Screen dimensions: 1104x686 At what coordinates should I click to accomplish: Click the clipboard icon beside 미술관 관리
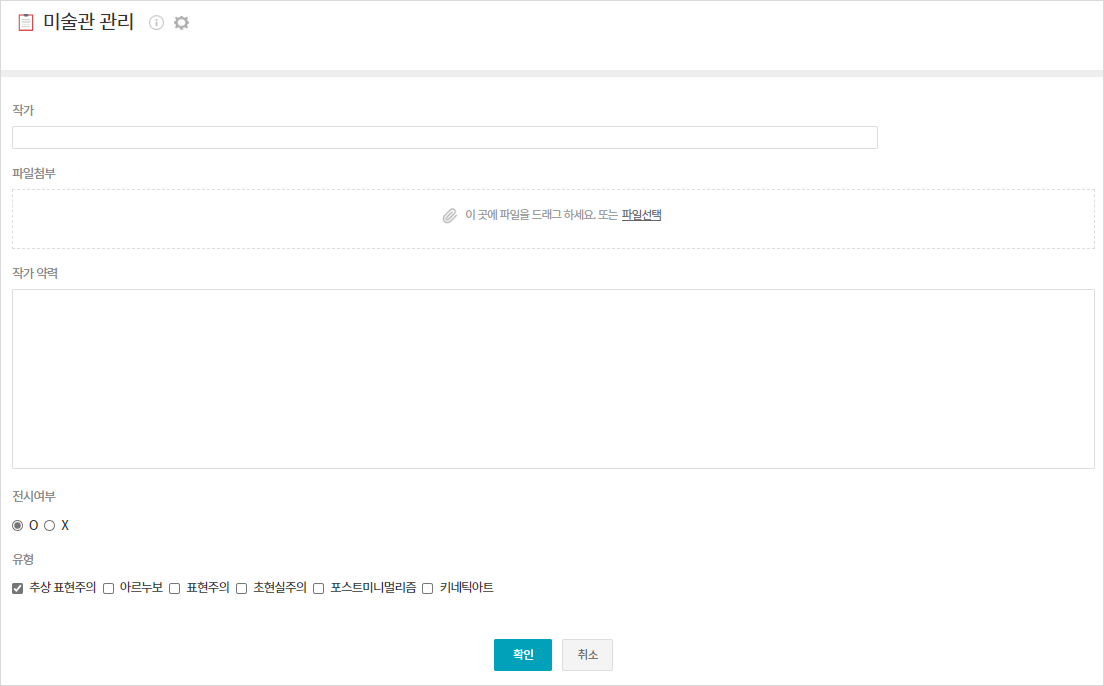pyautogui.click(x=26, y=23)
